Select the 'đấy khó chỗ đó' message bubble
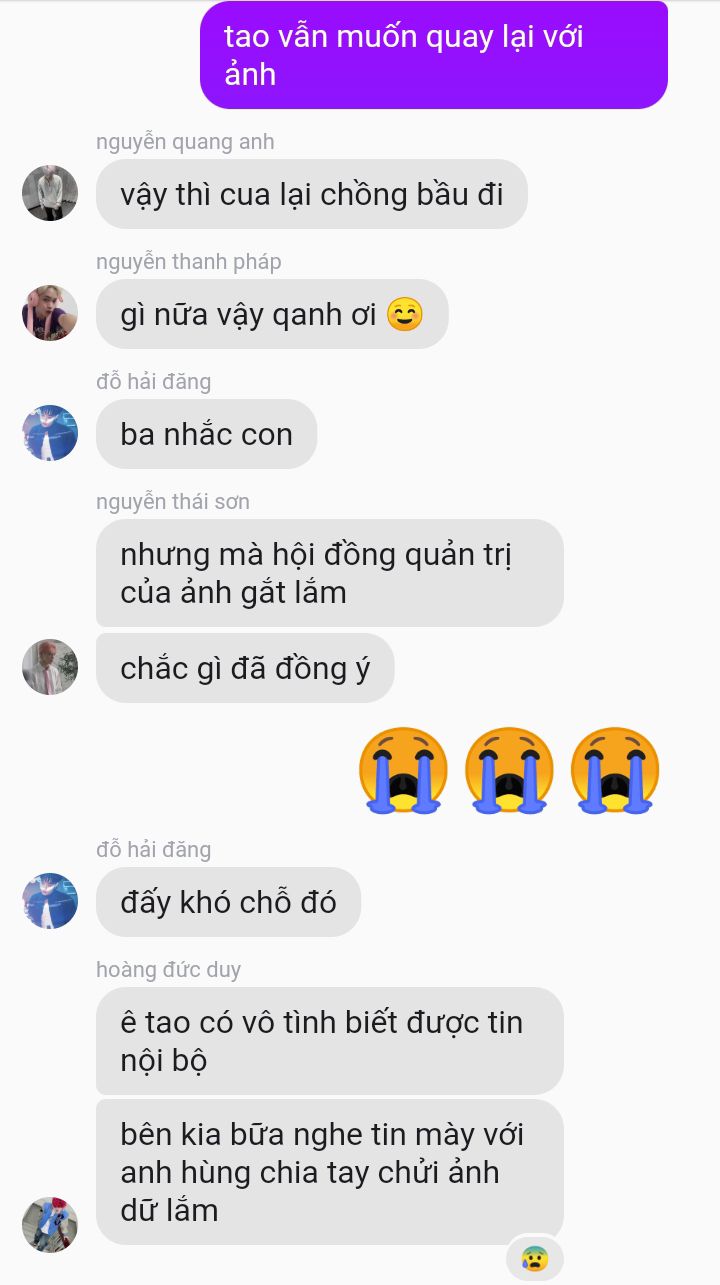The height and width of the screenshot is (1285, 720). (x=228, y=902)
